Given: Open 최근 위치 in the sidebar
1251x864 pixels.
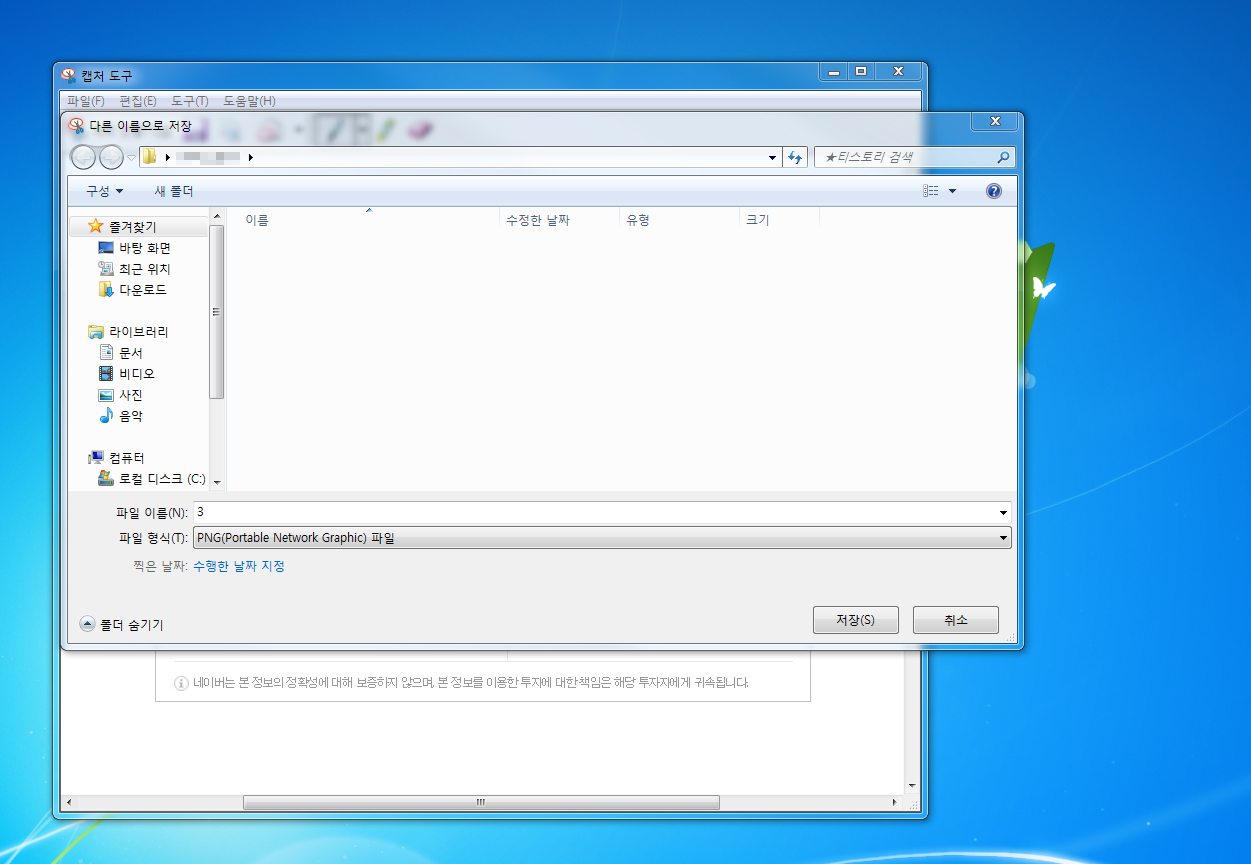Looking at the screenshot, I should pyautogui.click(x=134, y=269).
